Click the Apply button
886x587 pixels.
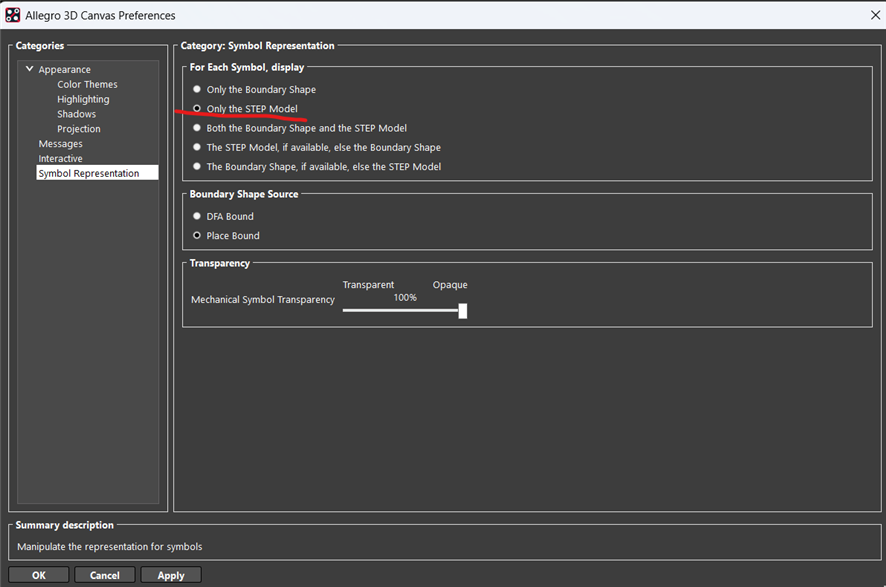pos(171,575)
